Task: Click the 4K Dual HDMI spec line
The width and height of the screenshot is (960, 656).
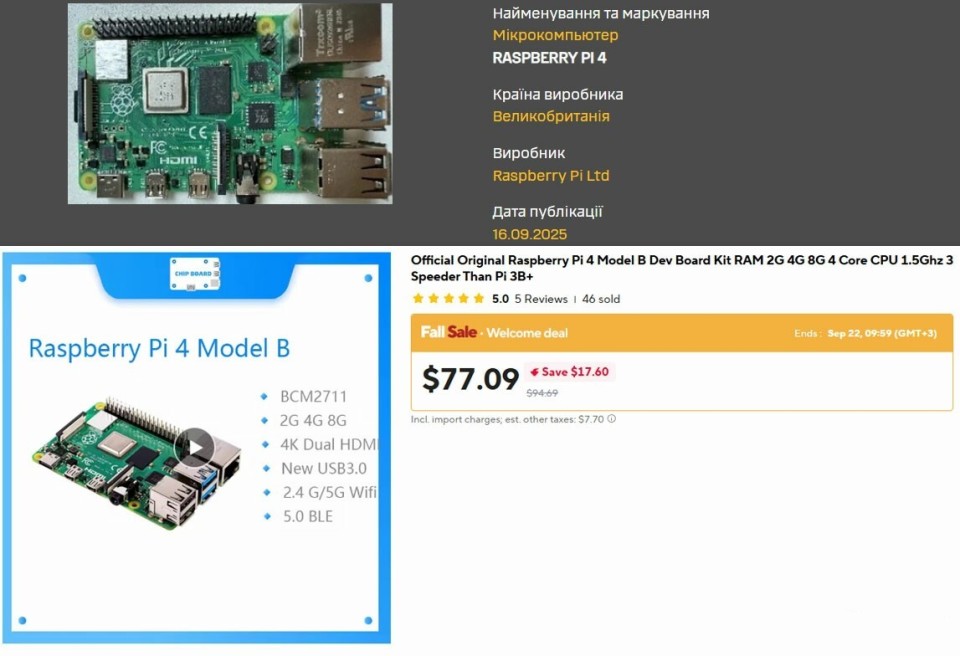Action: click(x=329, y=444)
